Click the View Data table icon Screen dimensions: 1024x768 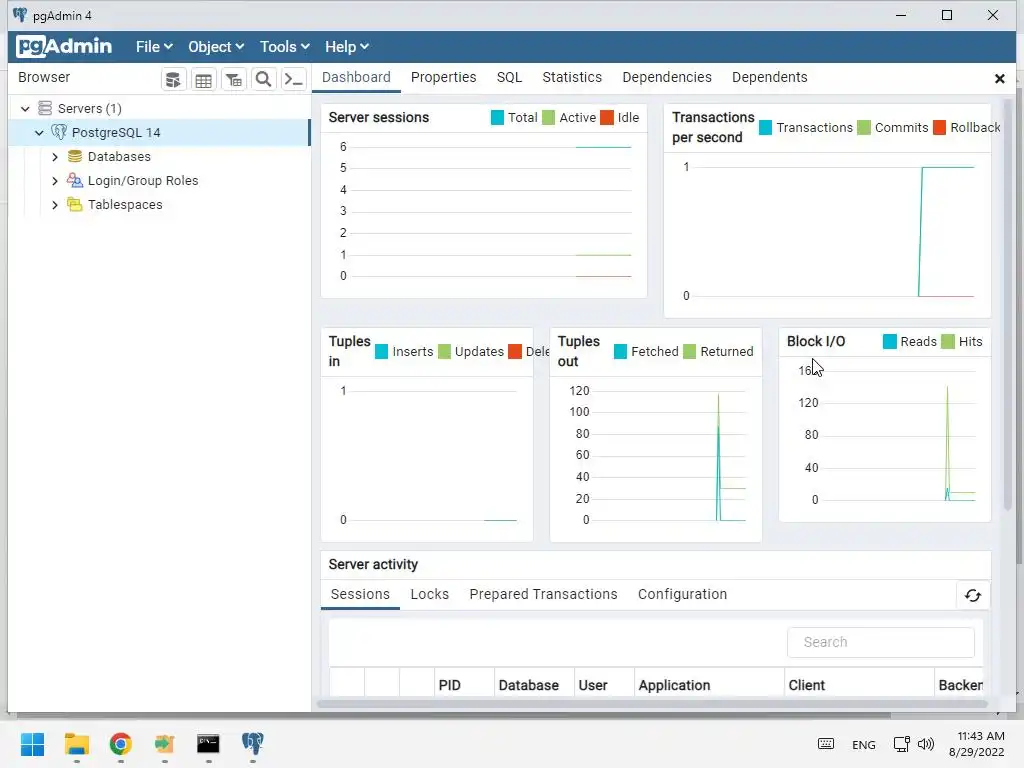[204, 80]
